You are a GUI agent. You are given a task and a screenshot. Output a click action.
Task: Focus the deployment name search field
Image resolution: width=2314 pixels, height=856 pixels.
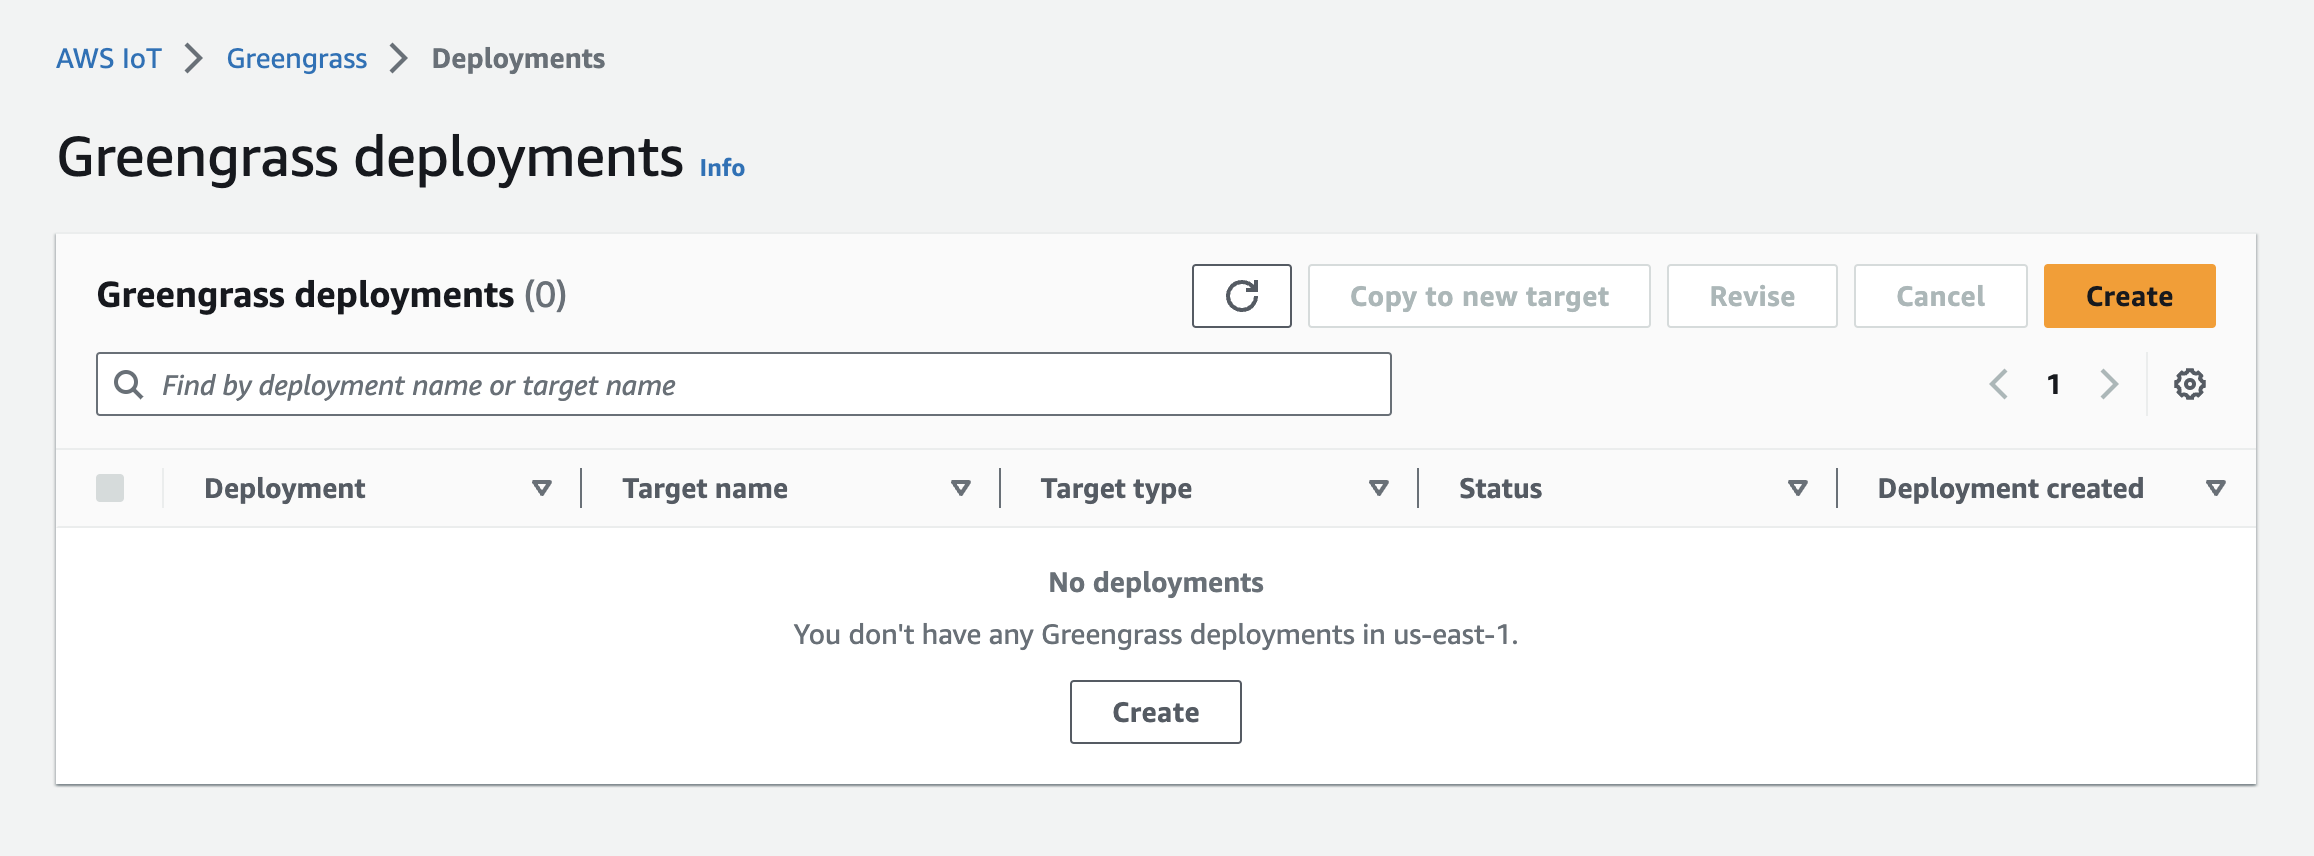(x=744, y=384)
